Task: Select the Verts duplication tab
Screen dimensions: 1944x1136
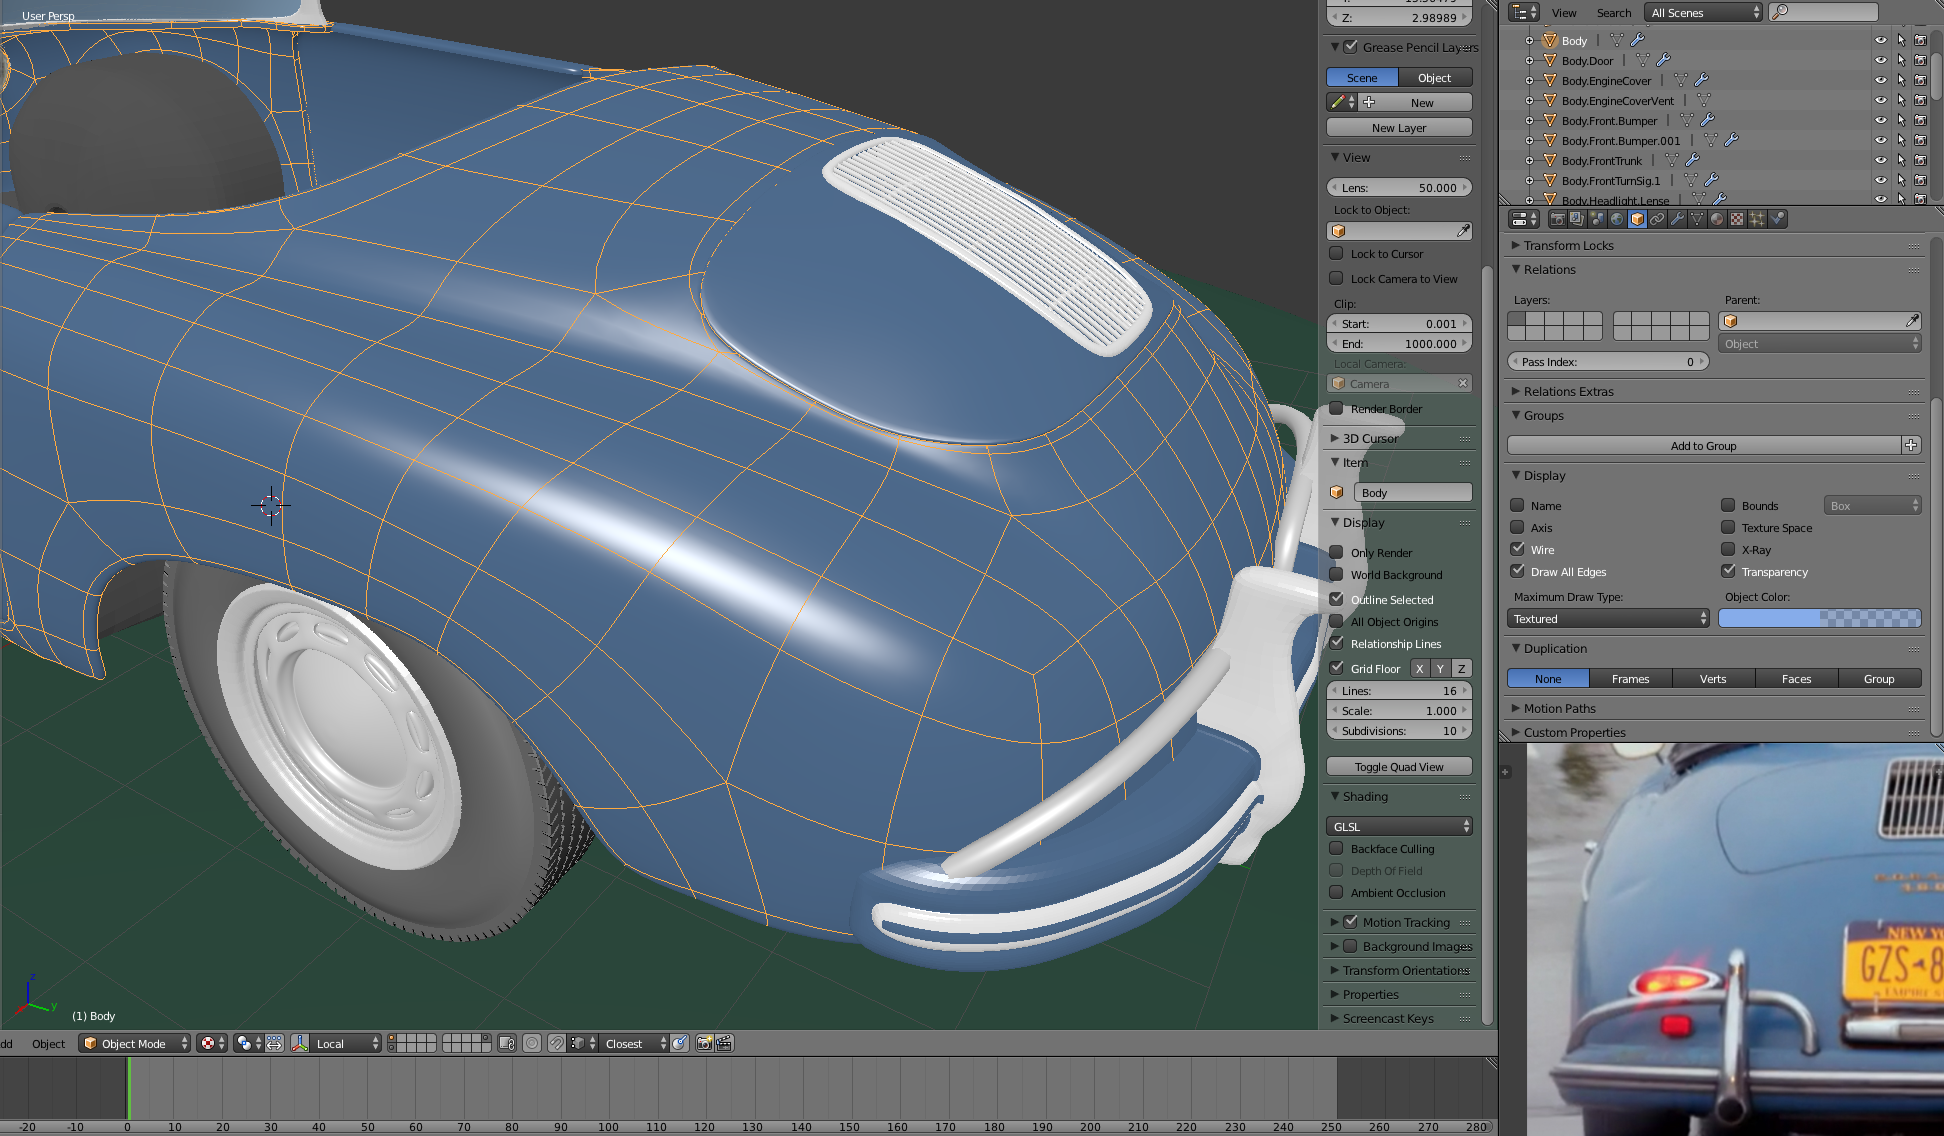Action: point(1713,678)
